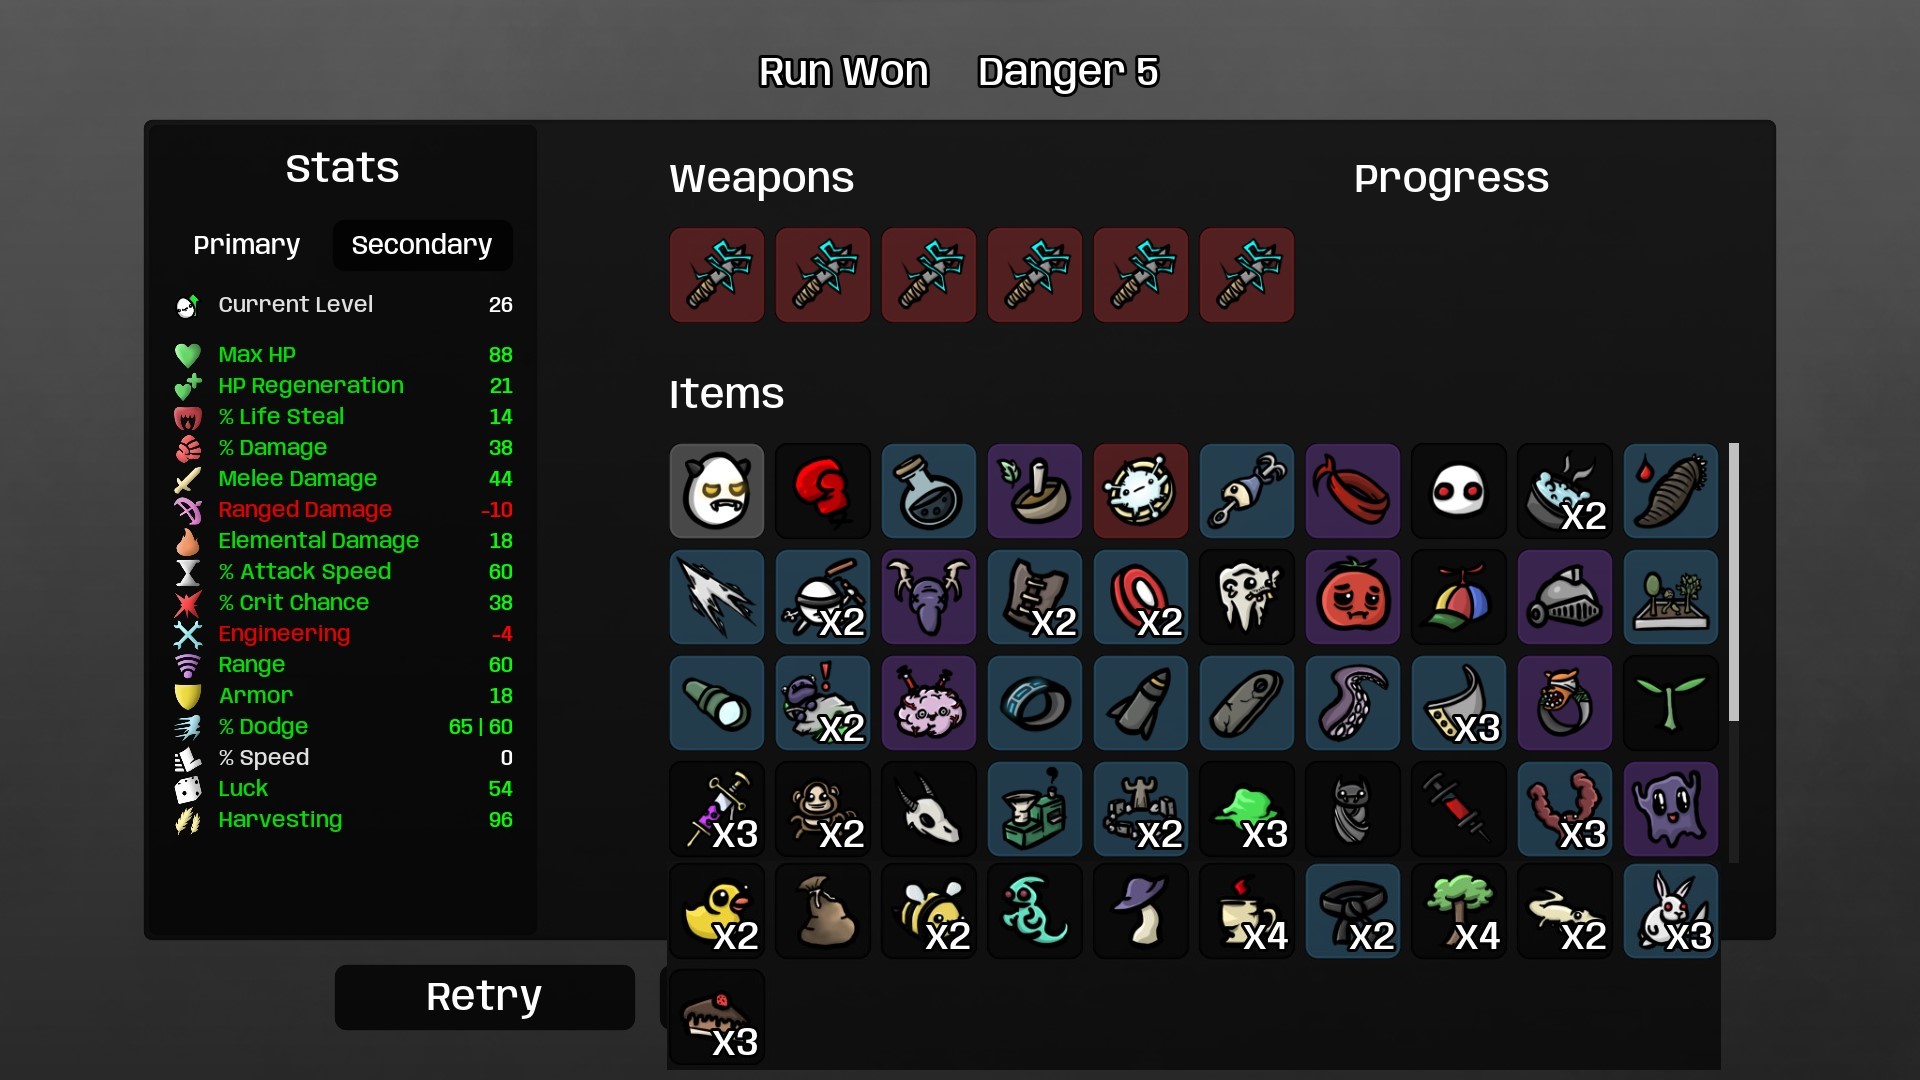The width and height of the screenshot is (1920, 1080).
Task: Click the items list scrollbar
Action: [1733, 582]
